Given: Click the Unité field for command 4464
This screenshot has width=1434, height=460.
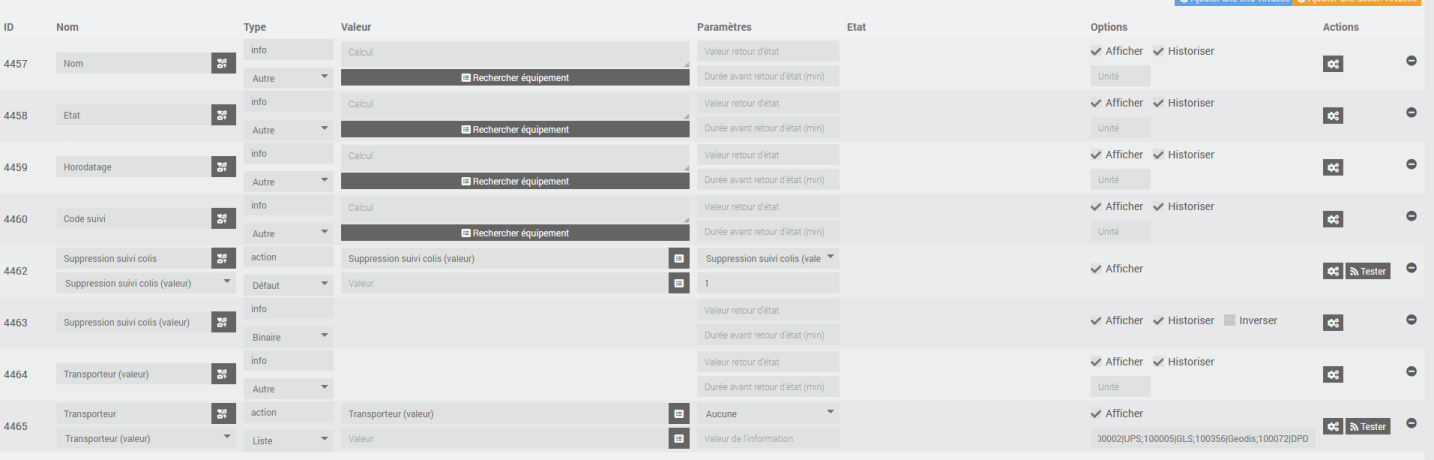Looking at the screenshot, I should [1120, 386].
